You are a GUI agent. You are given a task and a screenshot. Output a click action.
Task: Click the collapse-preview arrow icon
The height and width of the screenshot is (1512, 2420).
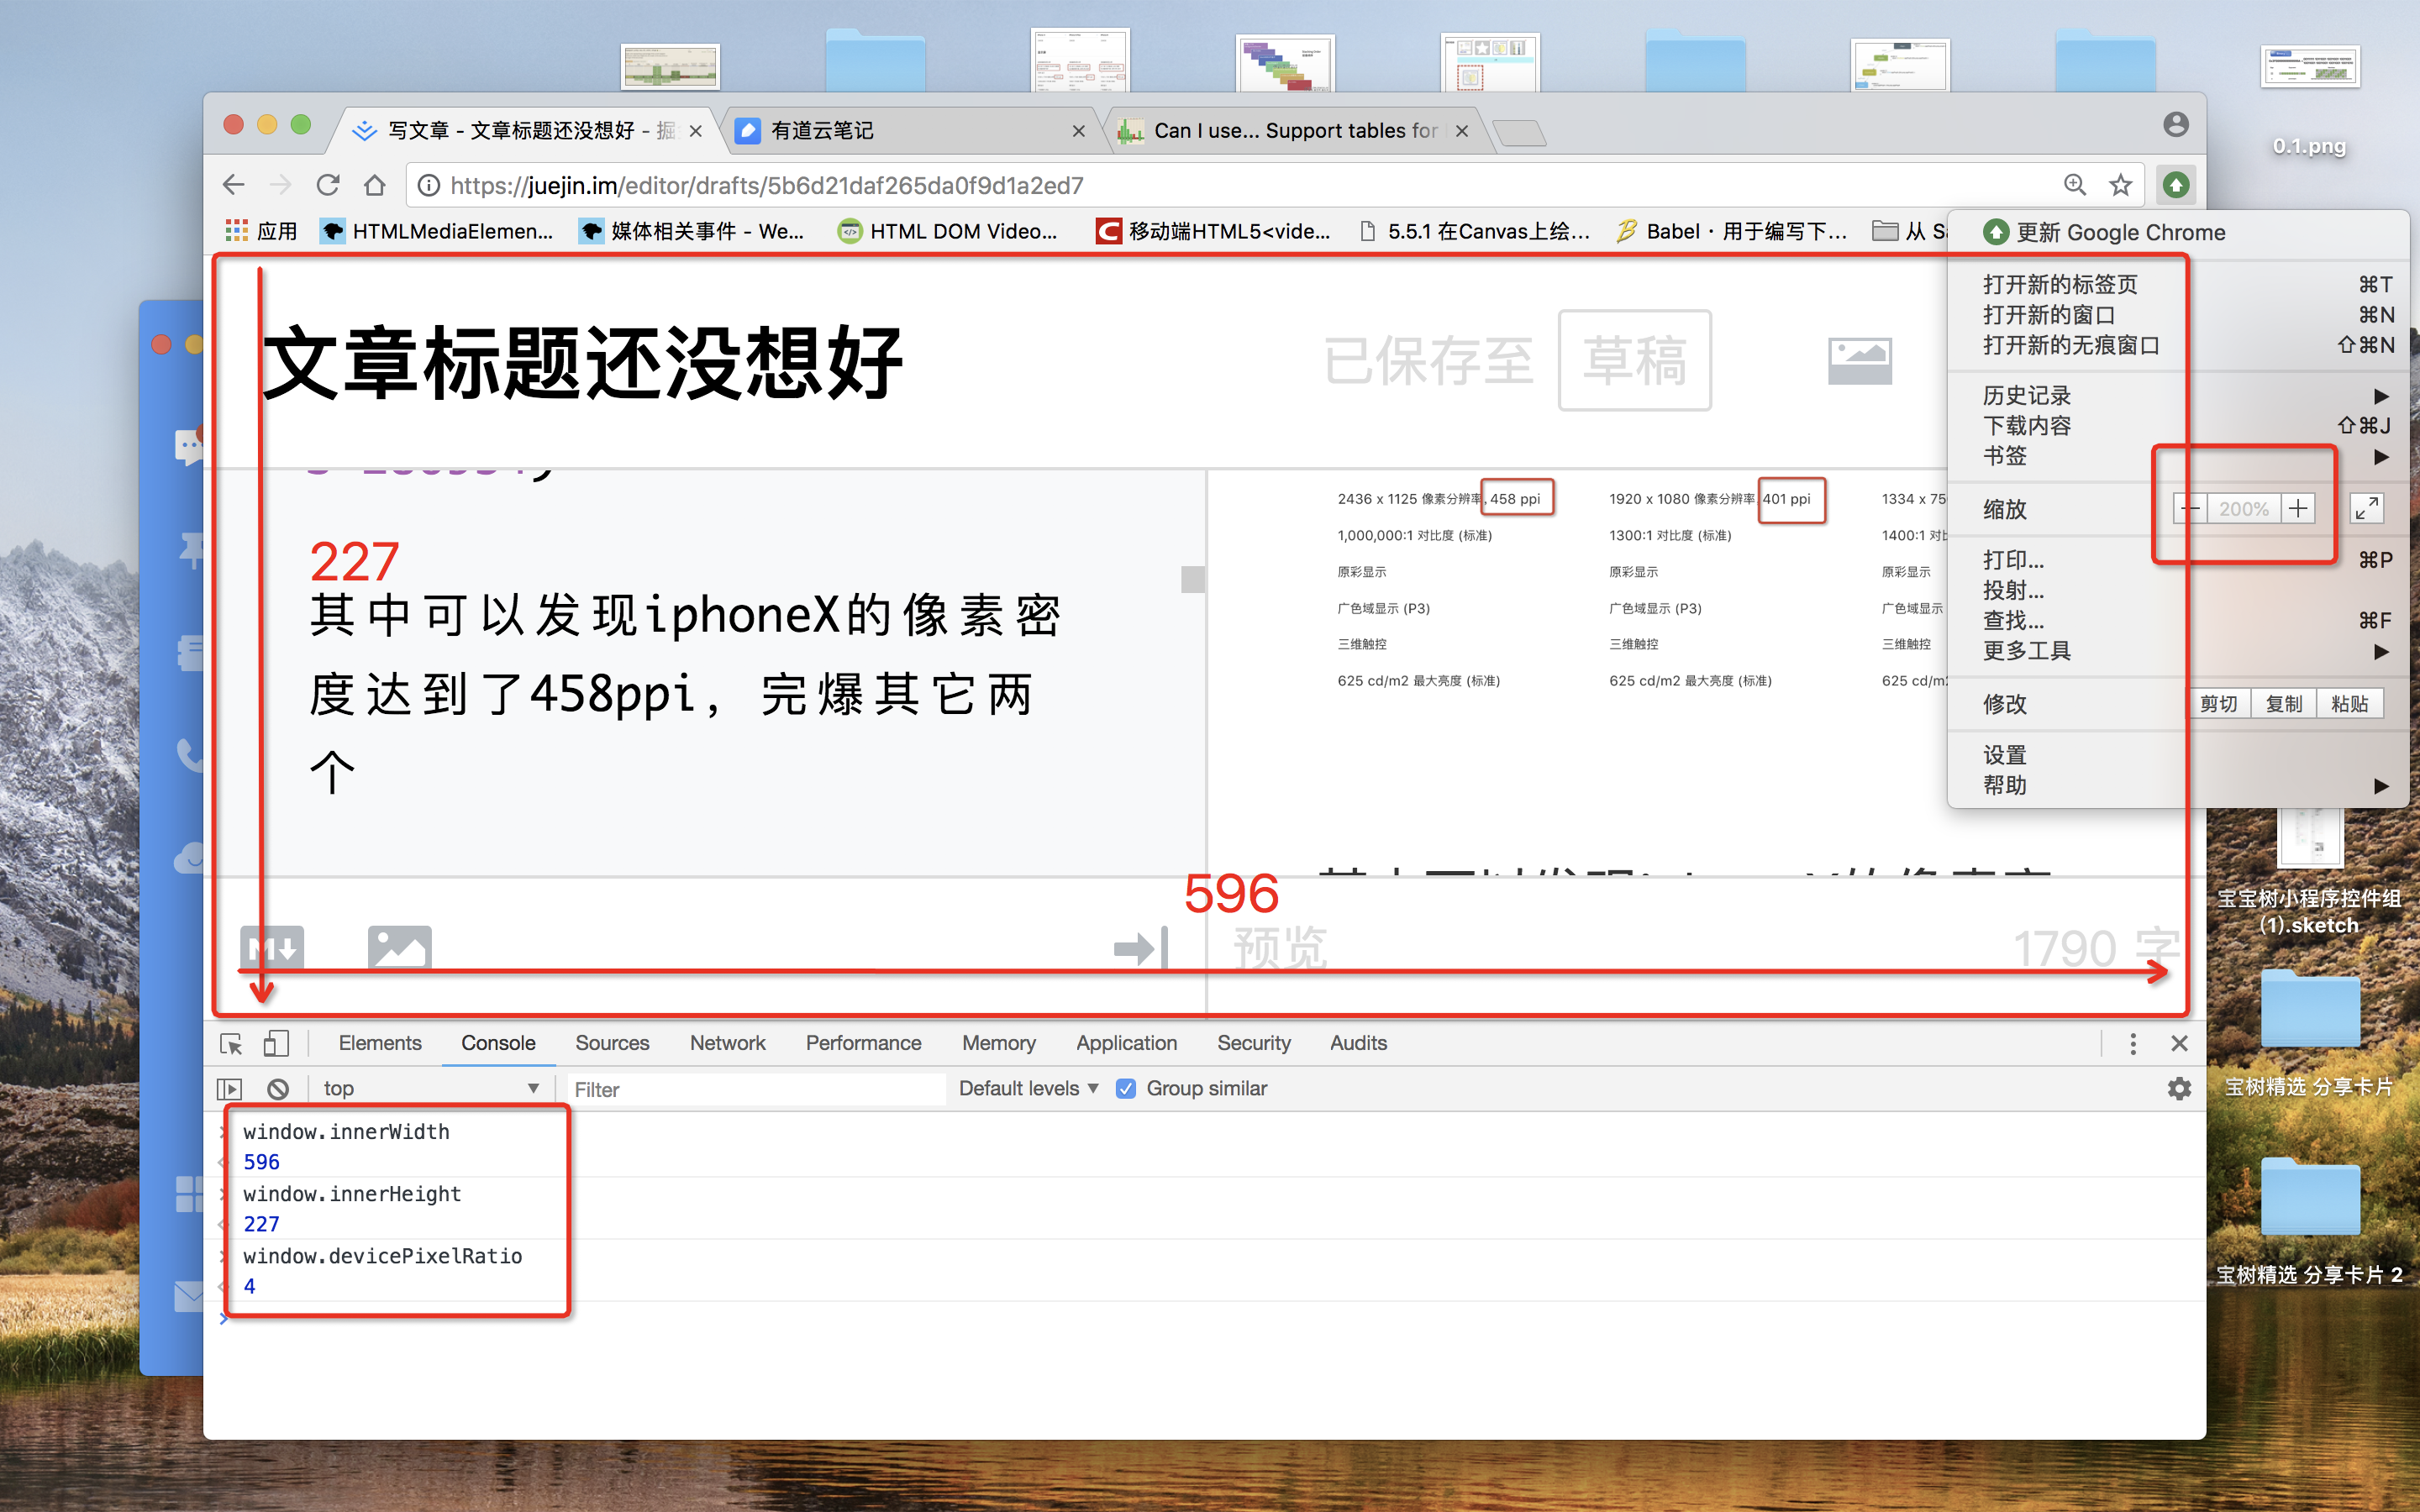click(x=1141, y=947)
